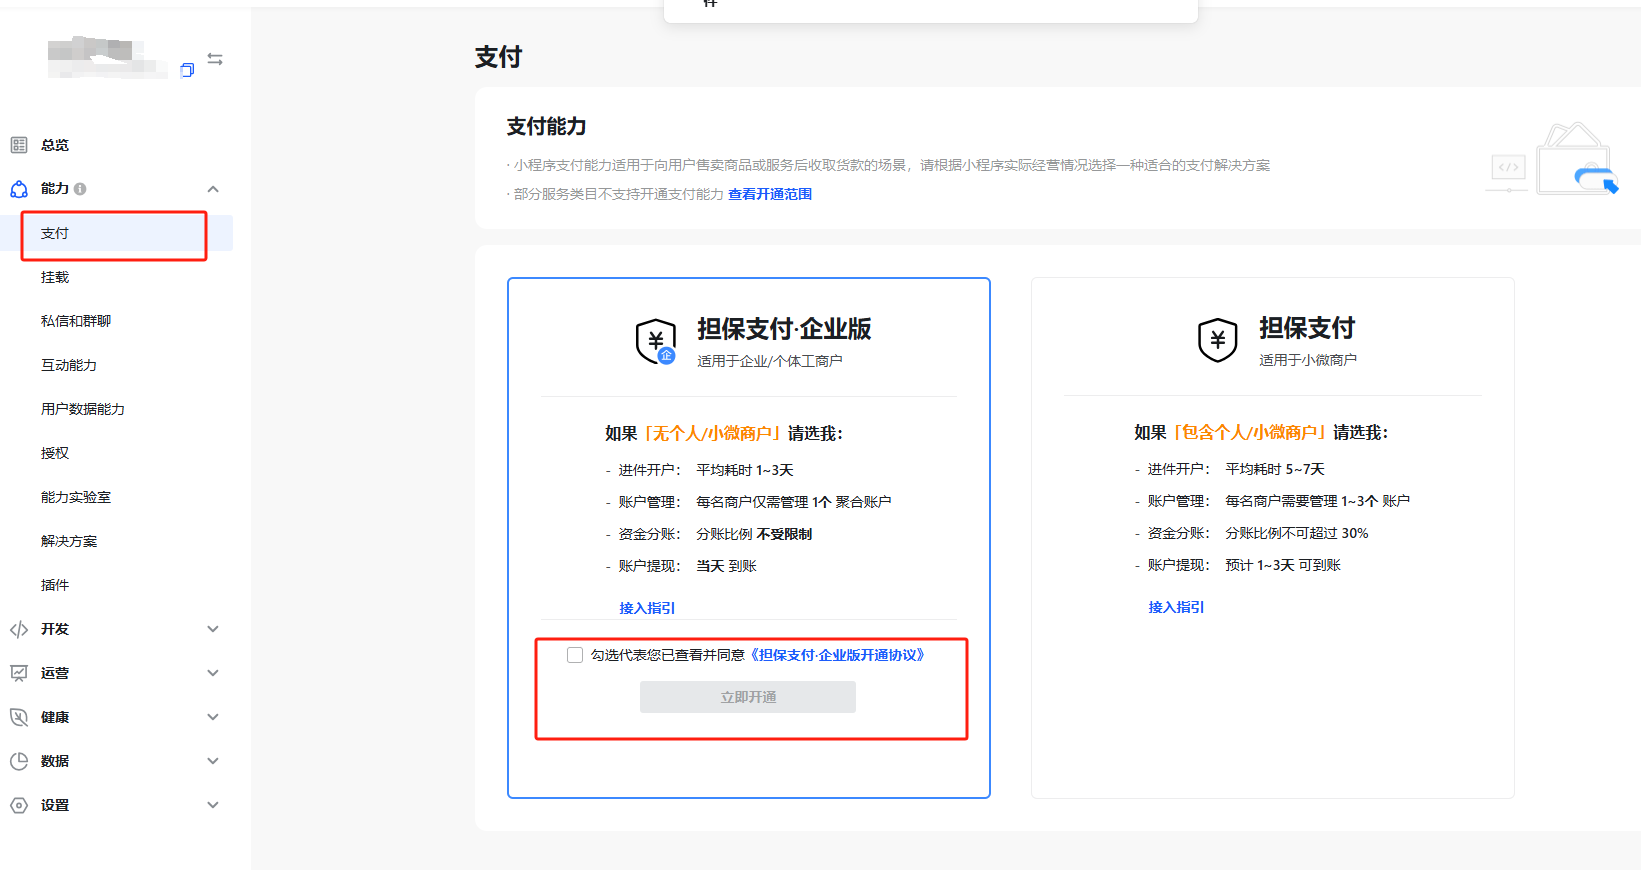Click the info icon next to 能力

click(80, 189)
